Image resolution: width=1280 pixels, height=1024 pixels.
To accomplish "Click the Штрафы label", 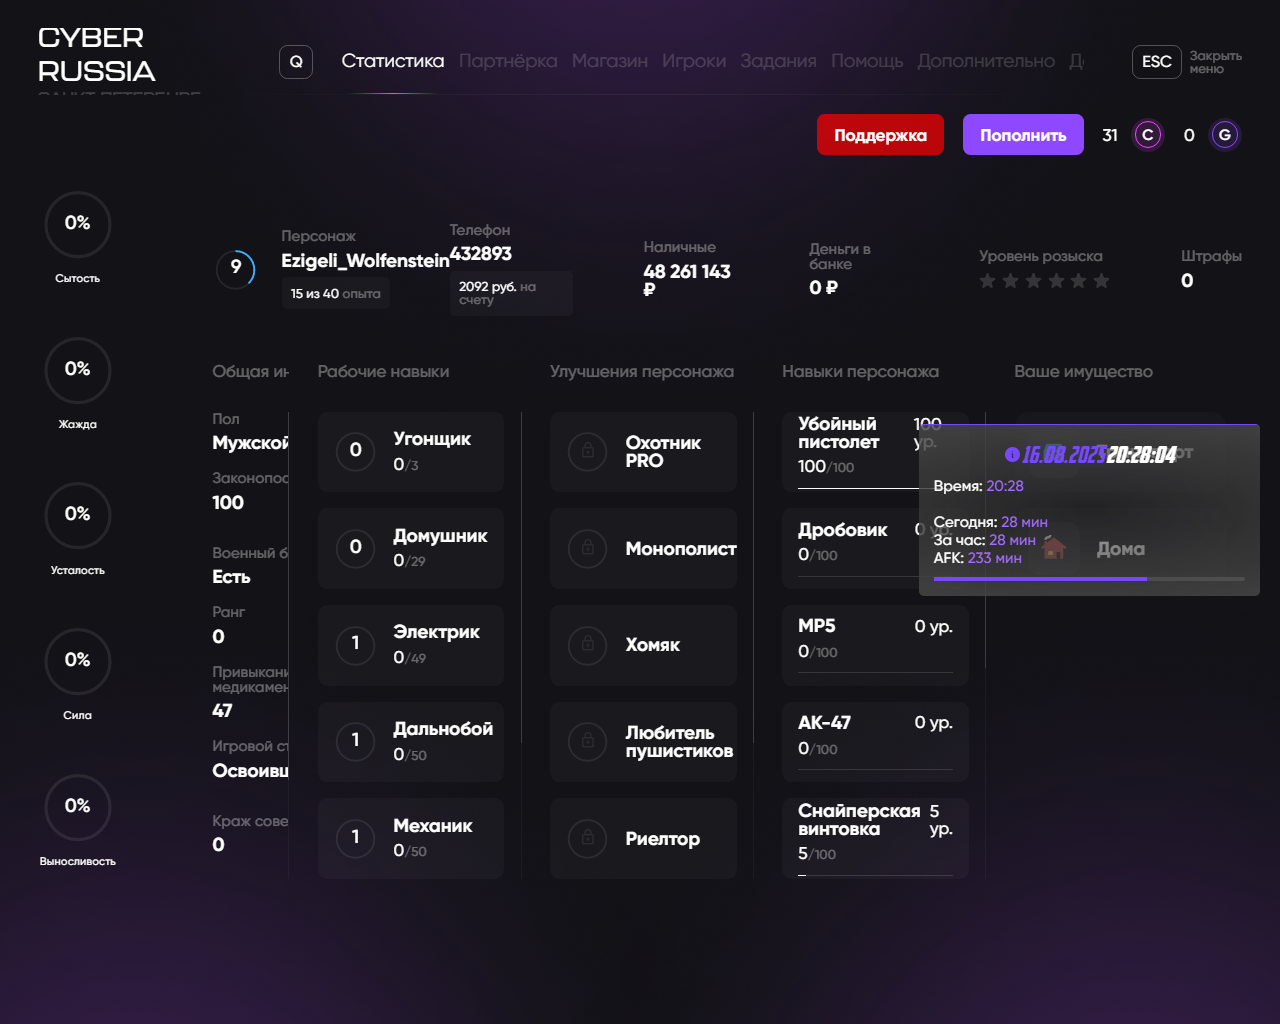I will coord(1211,256).
